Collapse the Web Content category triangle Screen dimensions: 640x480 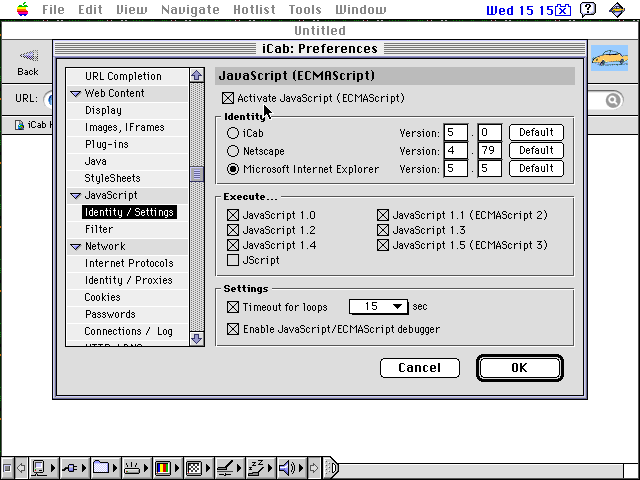pyautogui.click(x=76, y=93)
